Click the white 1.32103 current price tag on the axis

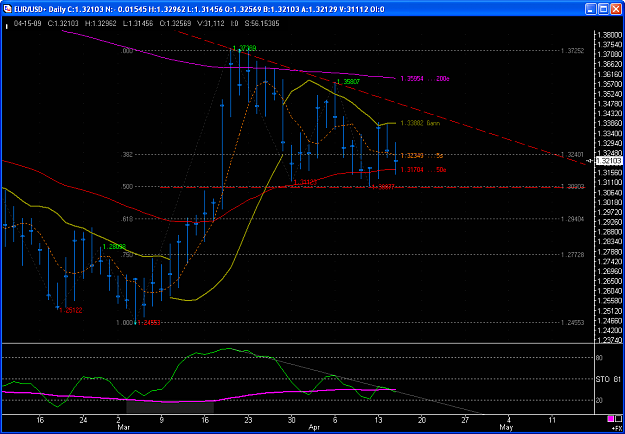tap(608, 160)
